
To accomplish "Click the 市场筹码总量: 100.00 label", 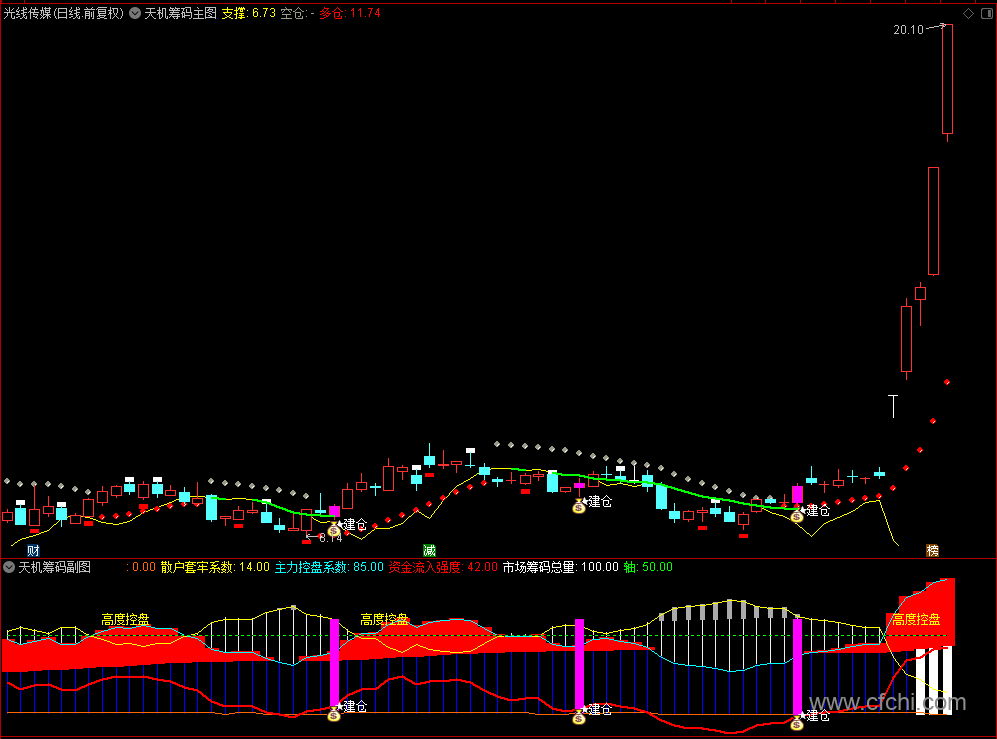I will click(x=560, y=567).
